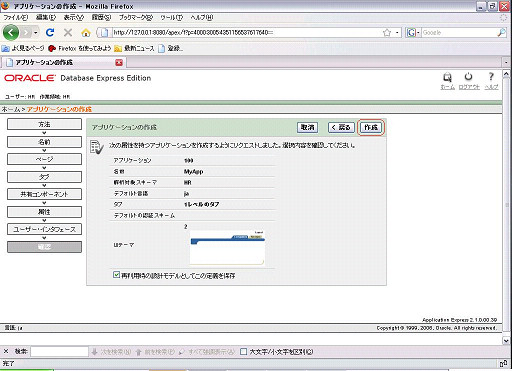Open the ツール(T) menu

172,17
